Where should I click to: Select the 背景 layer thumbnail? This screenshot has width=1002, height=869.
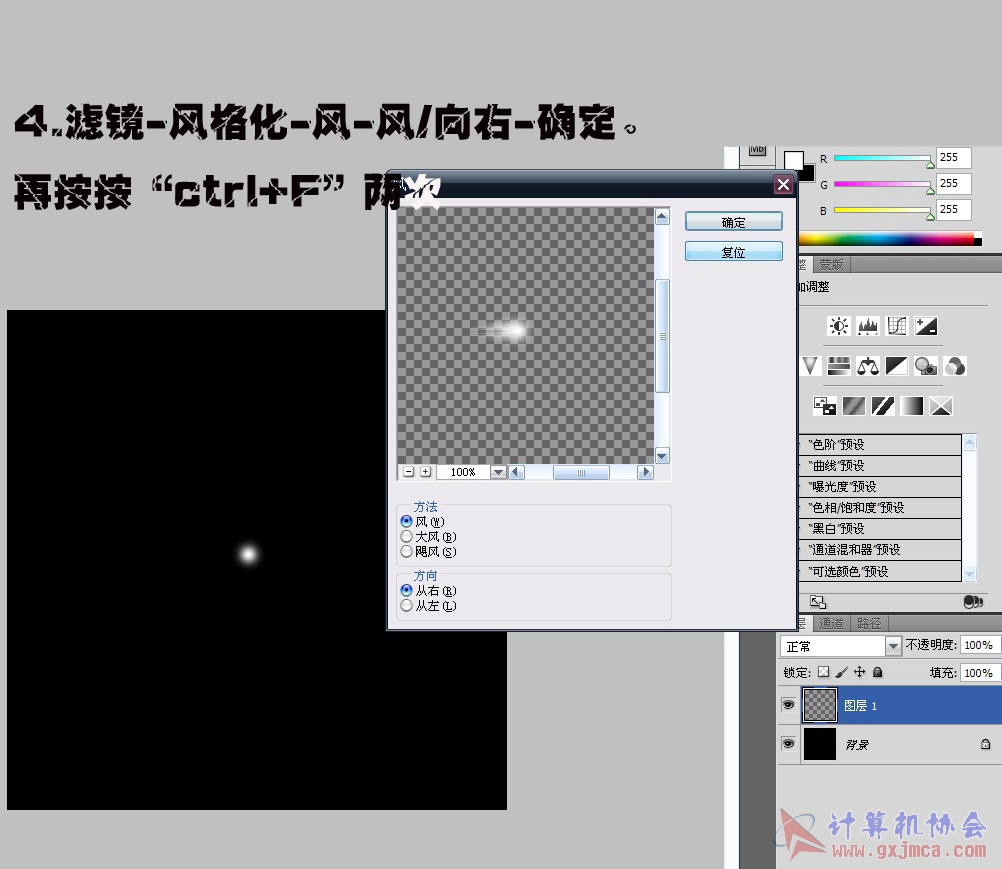[x=820, y=744]
